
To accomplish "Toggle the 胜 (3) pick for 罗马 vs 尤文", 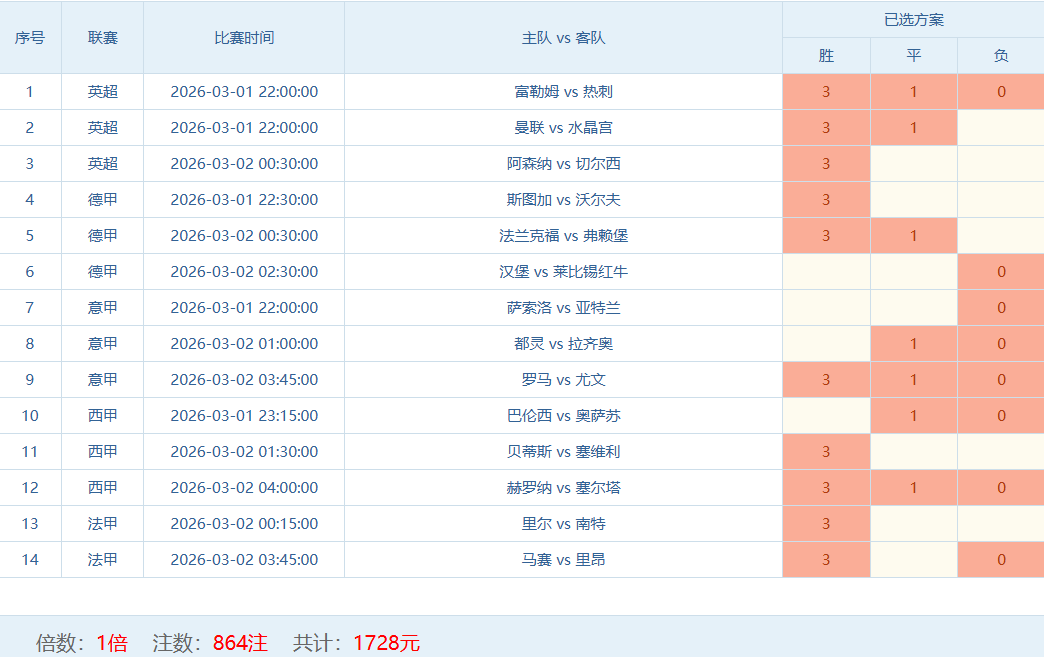I will click(x=826, y=380).
